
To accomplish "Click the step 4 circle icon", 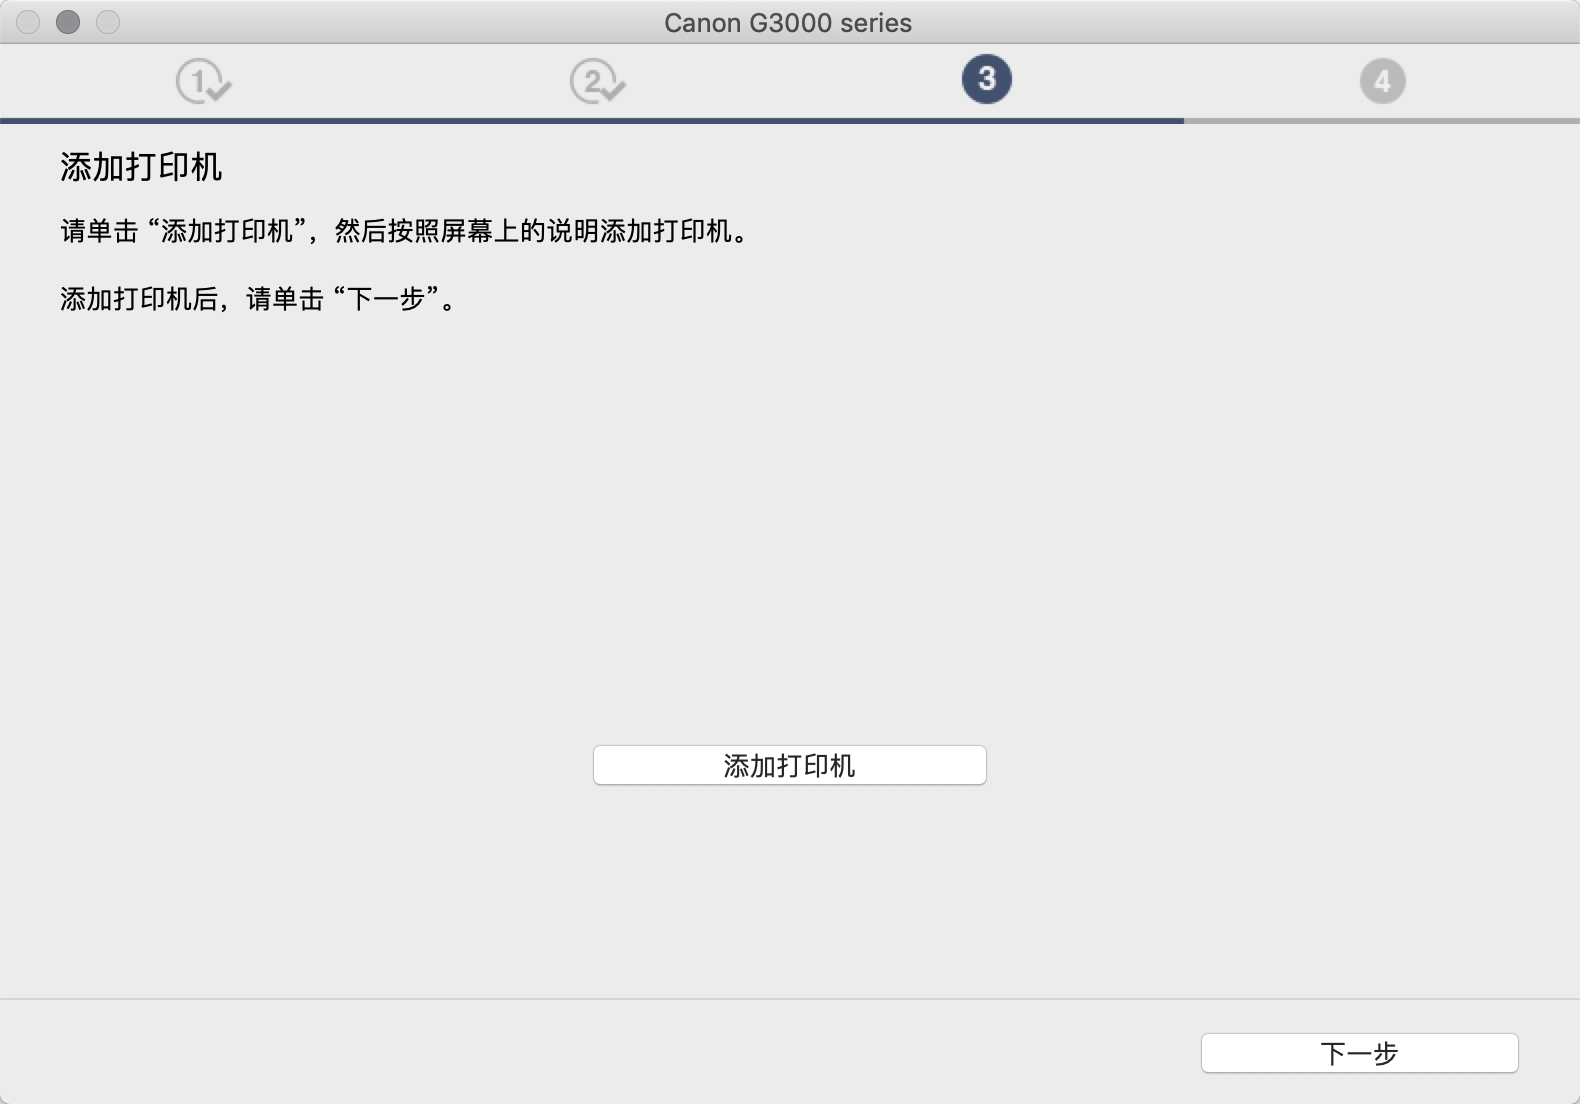I will click(1382, 81).
